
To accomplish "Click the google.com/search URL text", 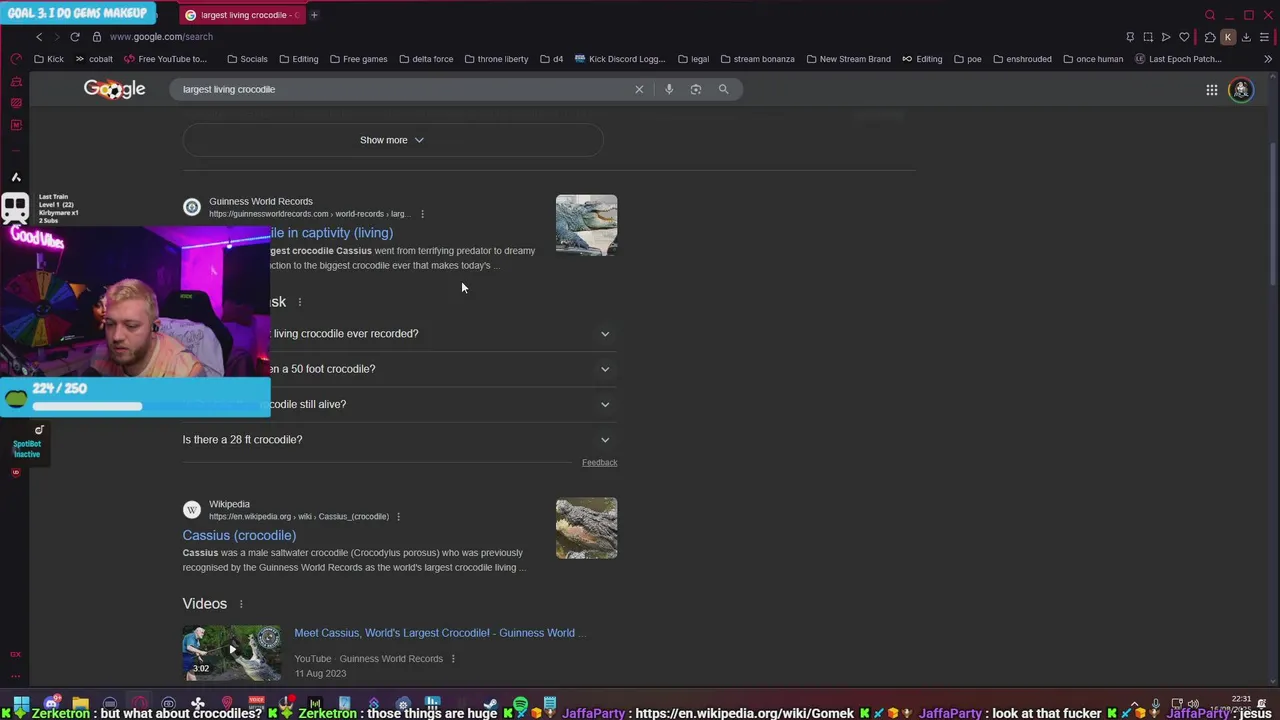I will coord(161,37).
